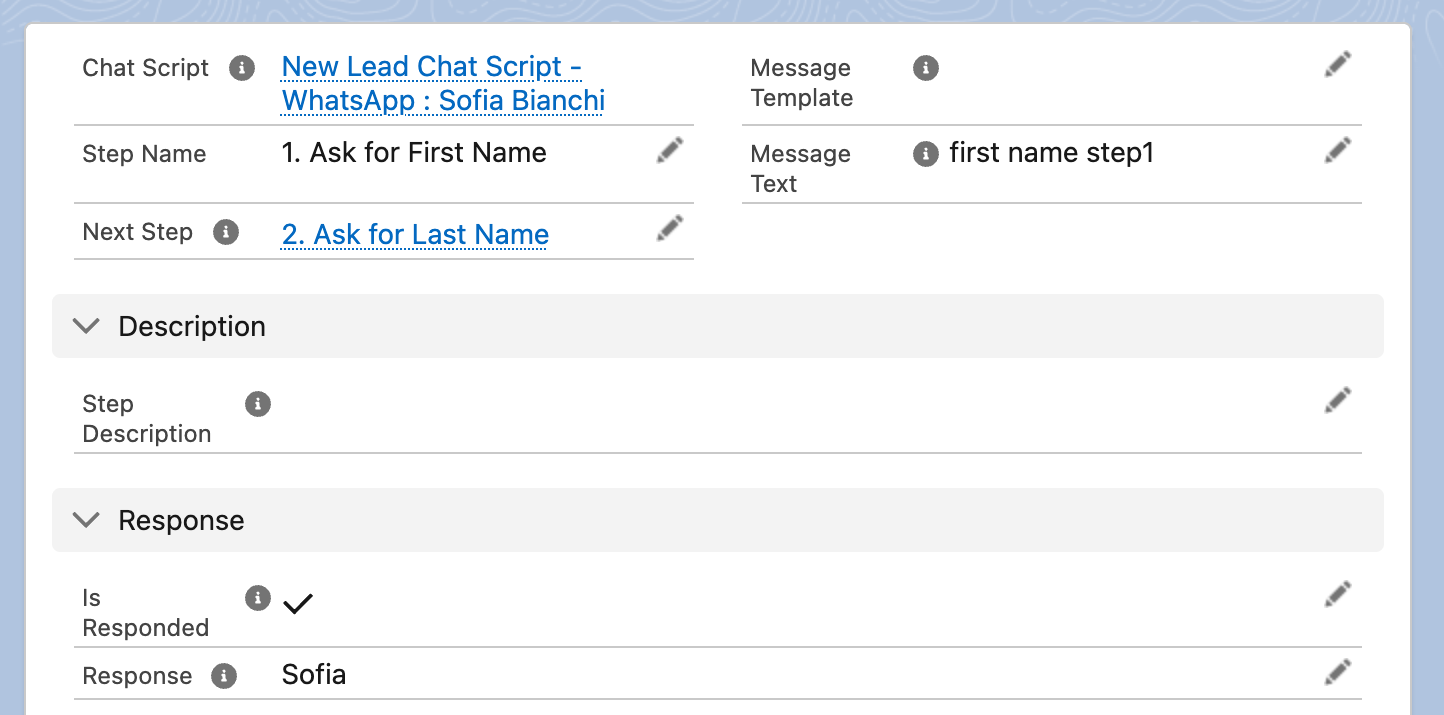Click the 'Message Text' field label
The width and height of the screenshot is (1444, 715).
click(800, 168)
